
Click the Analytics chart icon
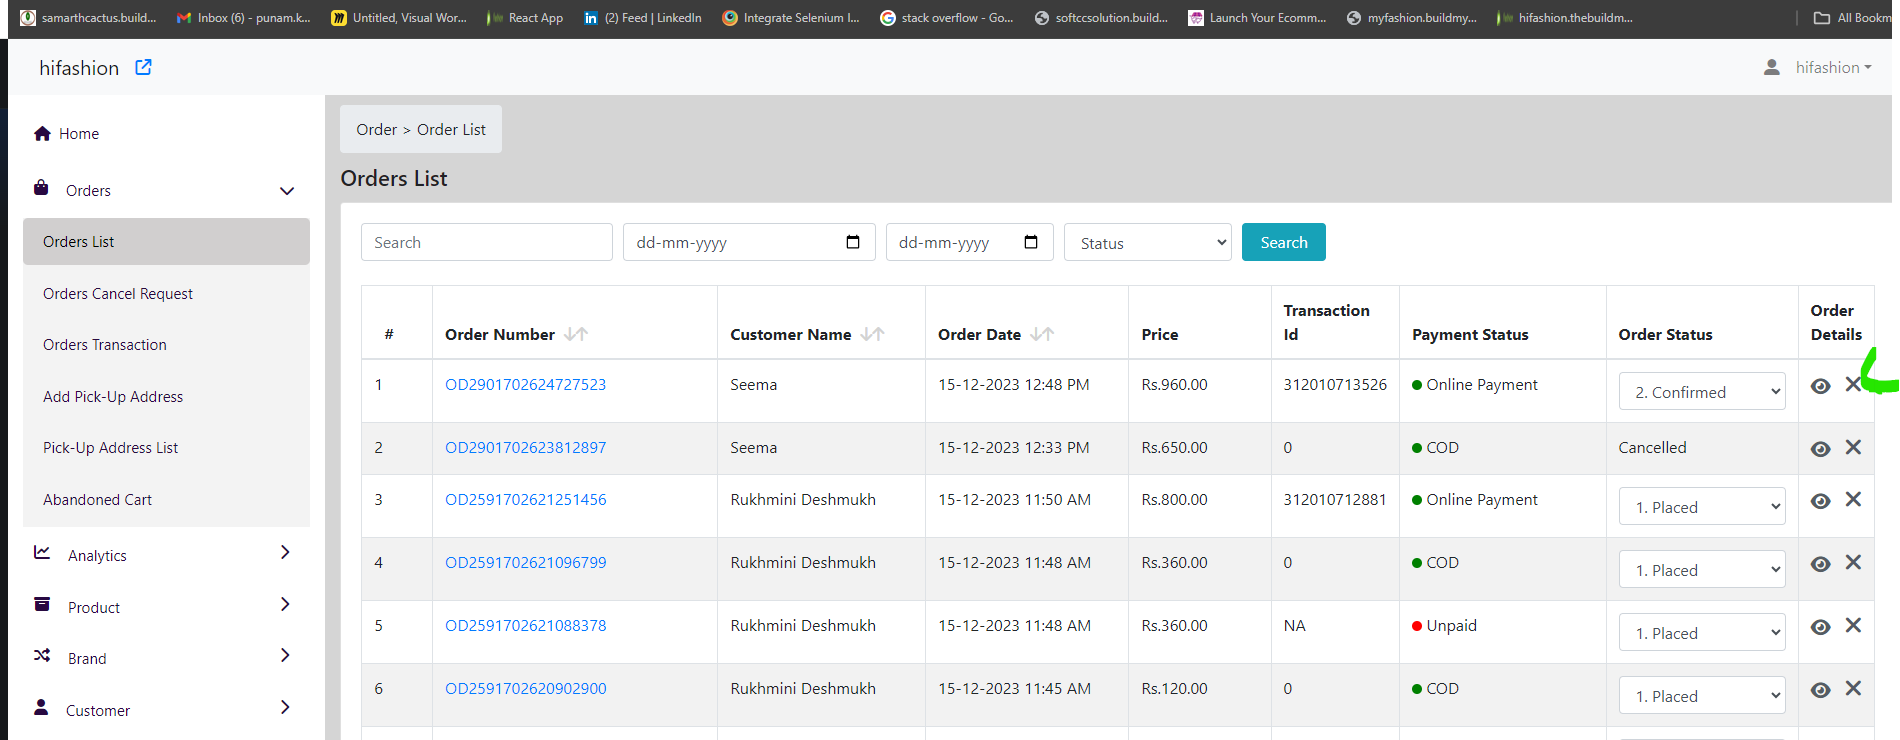(42, 552)
